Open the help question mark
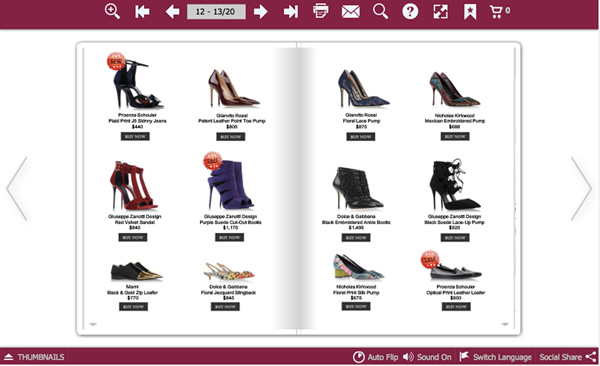This screenshot has width=600, height=366. tap(410, 11)
